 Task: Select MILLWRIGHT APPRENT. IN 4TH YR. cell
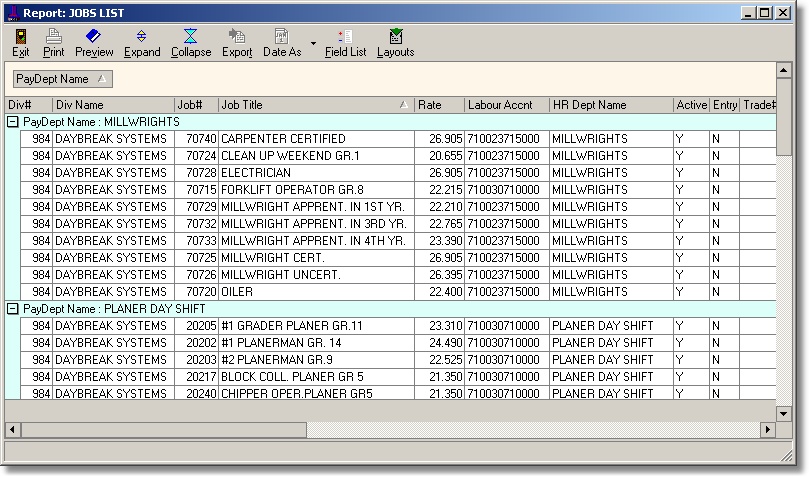point(316,241)
